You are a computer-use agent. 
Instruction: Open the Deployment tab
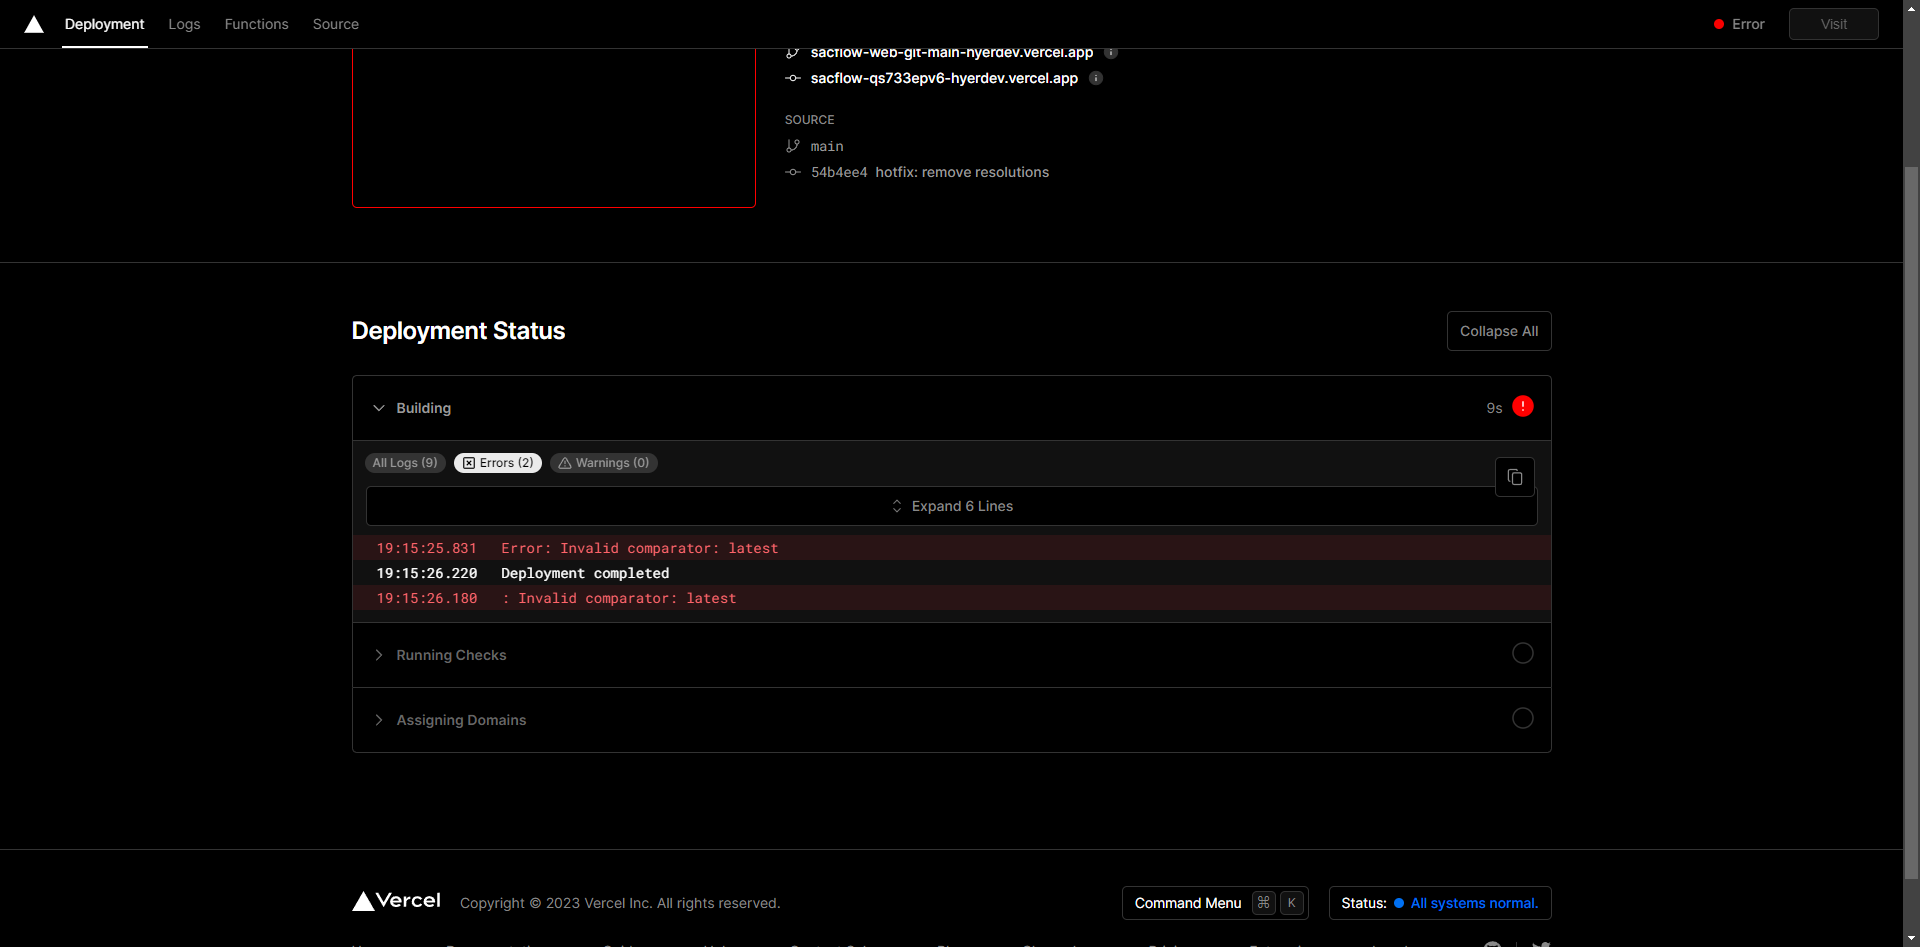click(104, 24)
